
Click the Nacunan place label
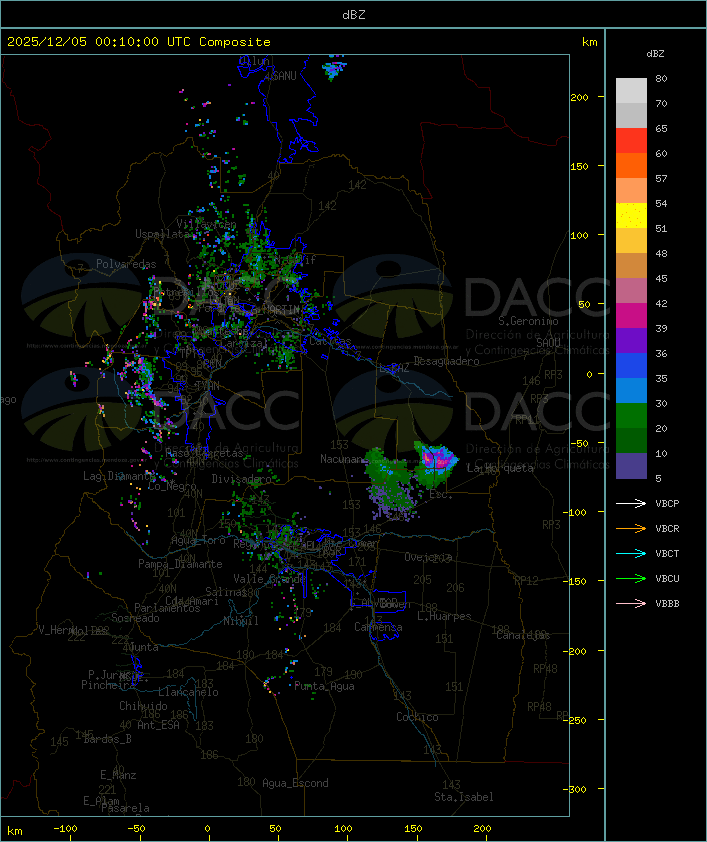tap(342, 459)
